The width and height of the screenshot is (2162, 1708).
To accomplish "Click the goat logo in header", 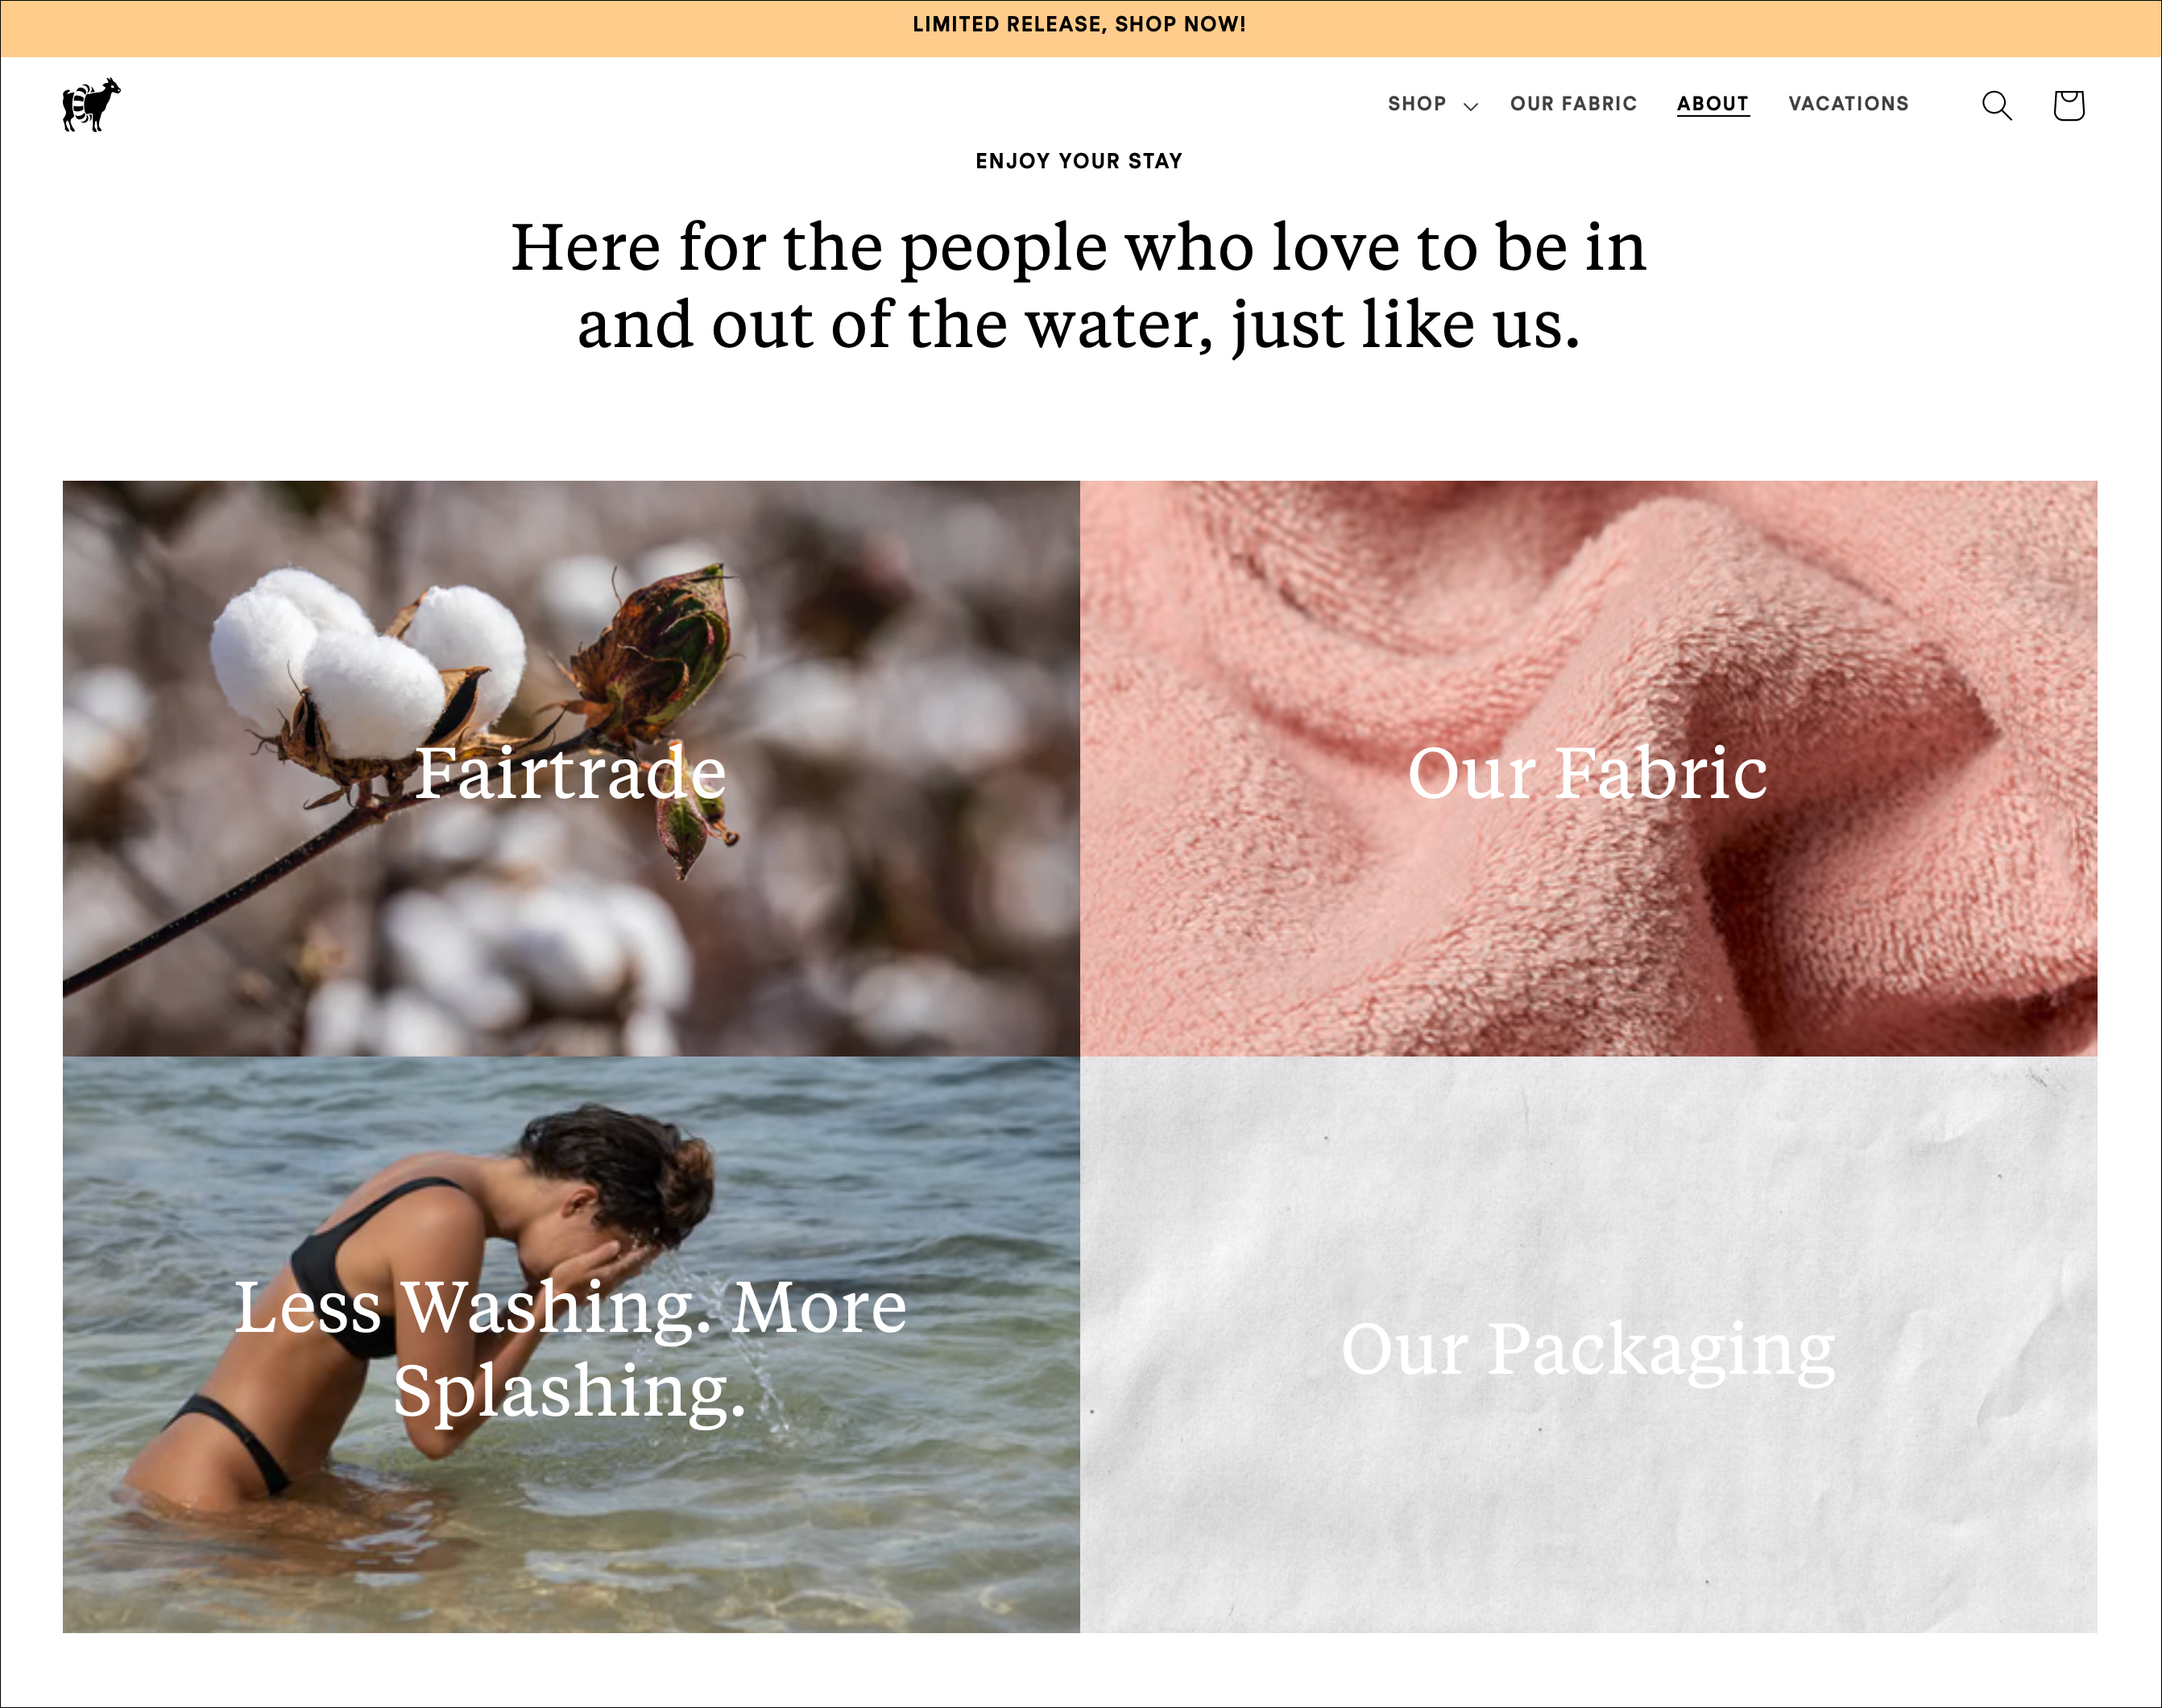I will [91, 104].
